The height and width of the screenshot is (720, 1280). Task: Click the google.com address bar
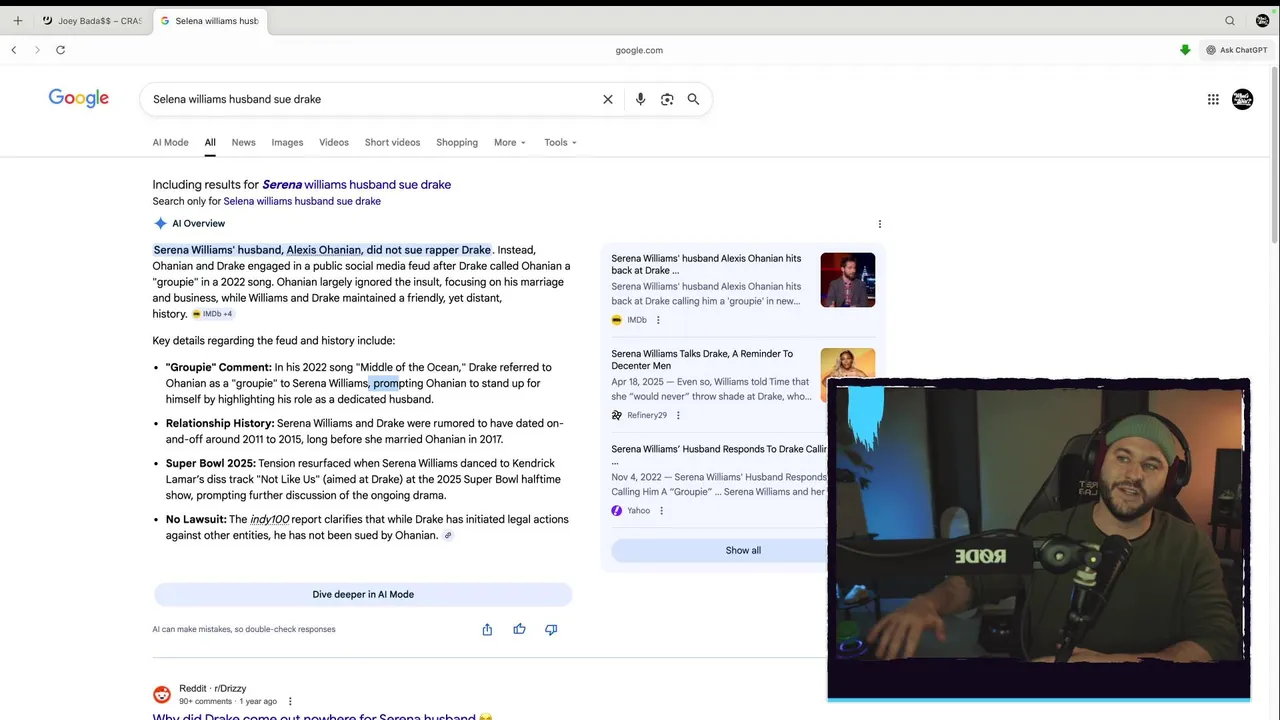pyautogui.click(x=639, y=50)
